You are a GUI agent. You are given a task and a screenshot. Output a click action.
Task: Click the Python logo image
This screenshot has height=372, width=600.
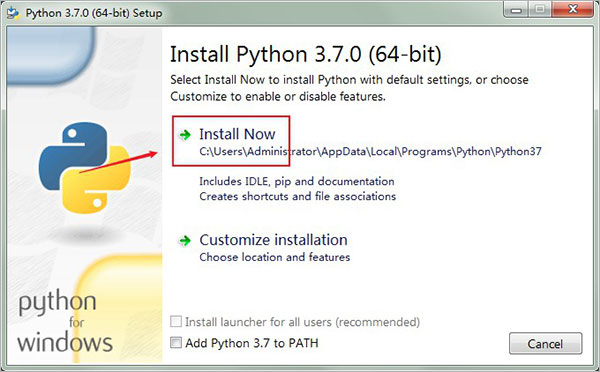coord(85,168)
